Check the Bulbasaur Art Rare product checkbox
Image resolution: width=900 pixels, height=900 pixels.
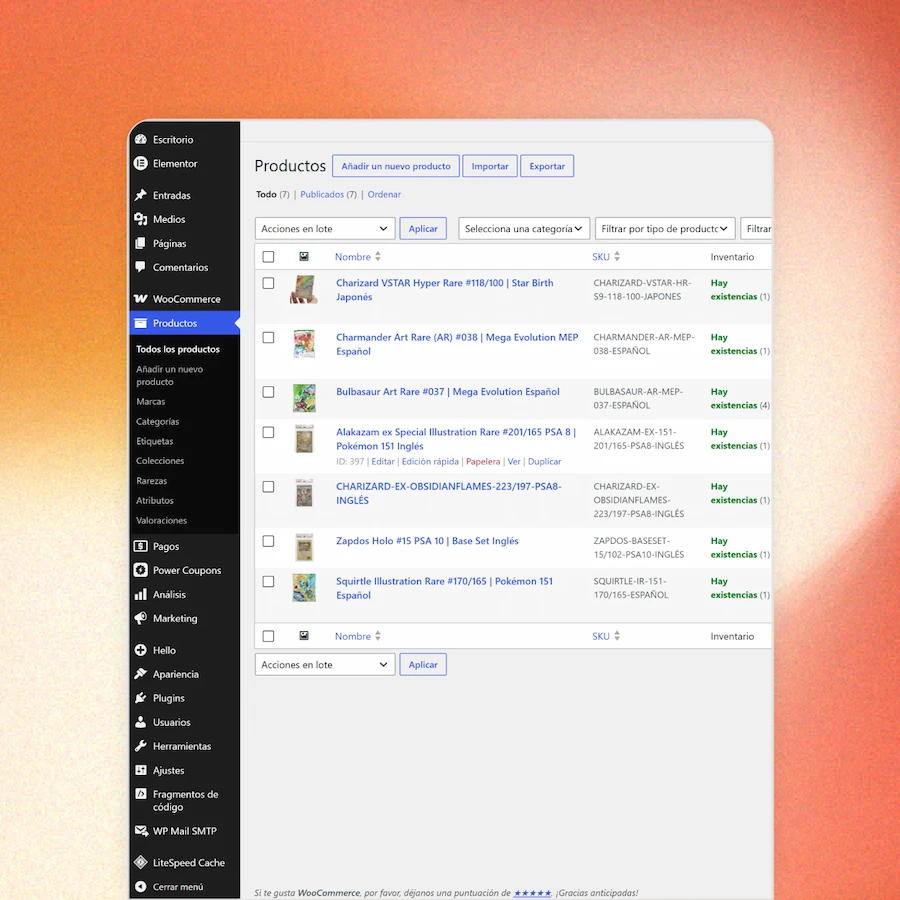tap(268, 392)
